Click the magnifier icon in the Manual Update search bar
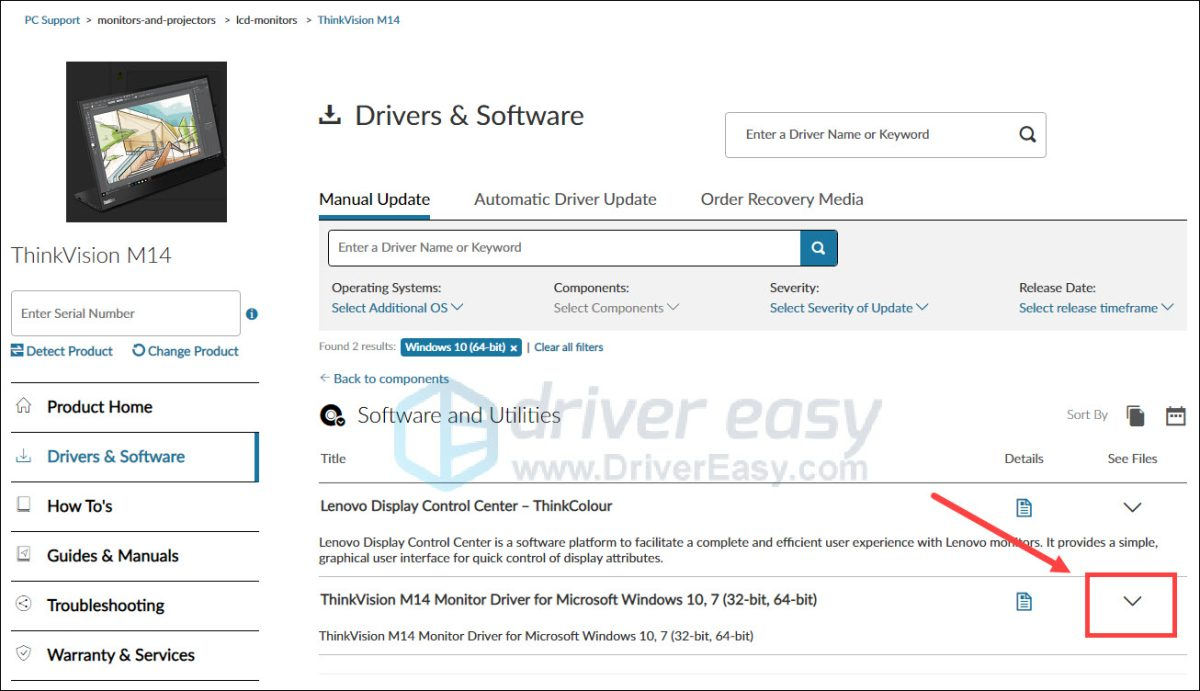1200x691 pixels. tap(818, 247)
